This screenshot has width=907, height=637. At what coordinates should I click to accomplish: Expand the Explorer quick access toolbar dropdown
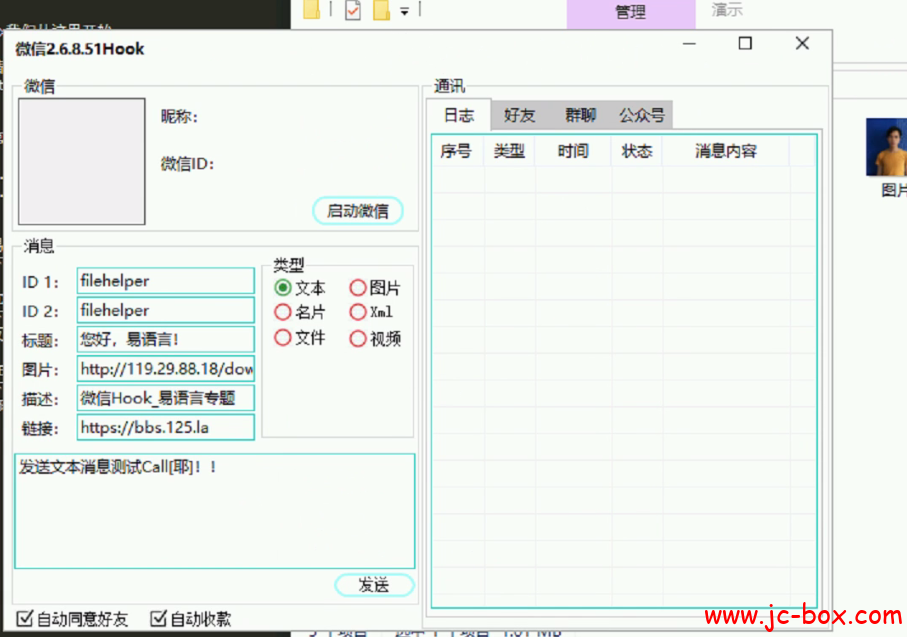tap(404, 11)
